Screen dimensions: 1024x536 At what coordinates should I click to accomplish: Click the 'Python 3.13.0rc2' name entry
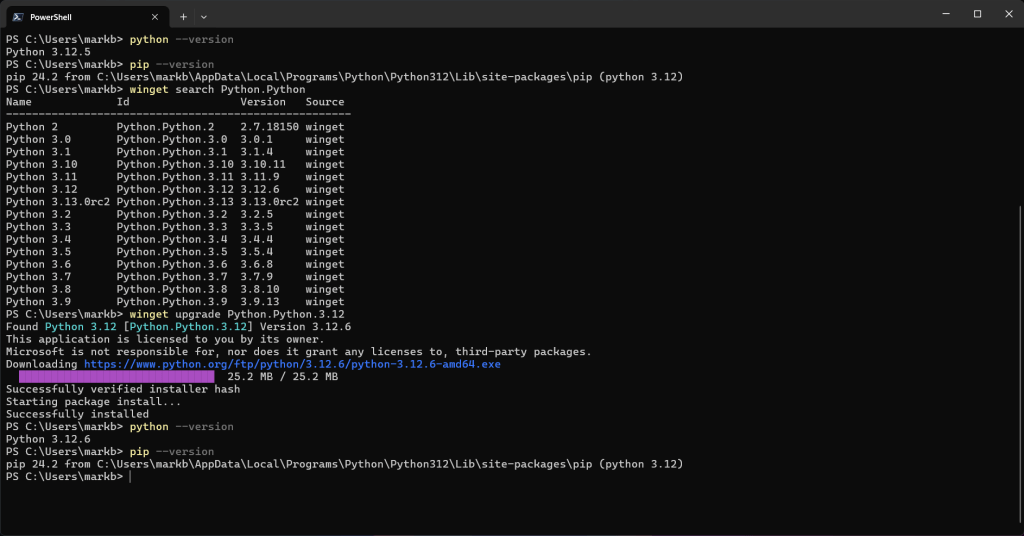point(57,202)
